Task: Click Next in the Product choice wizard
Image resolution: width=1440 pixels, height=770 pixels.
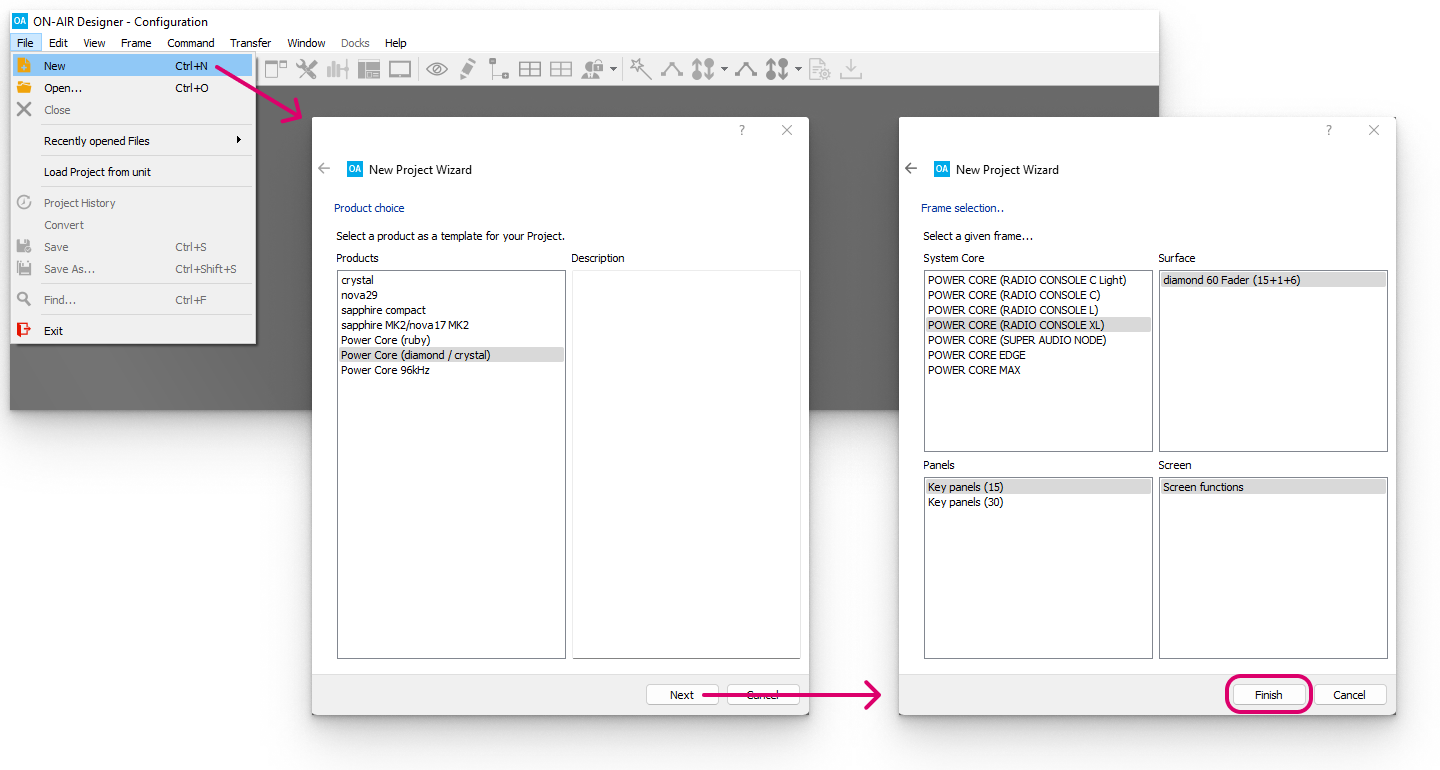Action: pyautogui.click(x=682, y=695)
